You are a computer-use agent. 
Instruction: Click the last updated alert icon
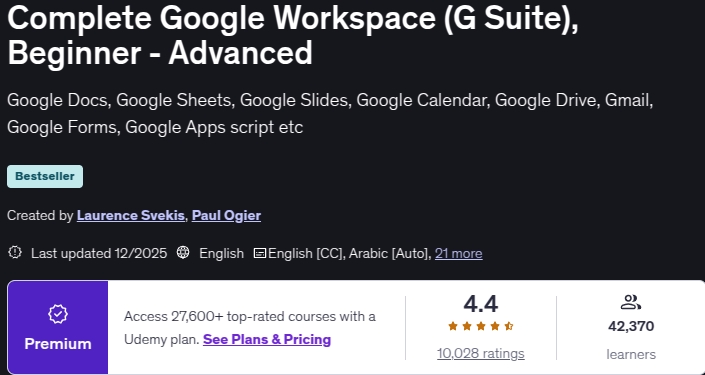(x=15, y=252)
